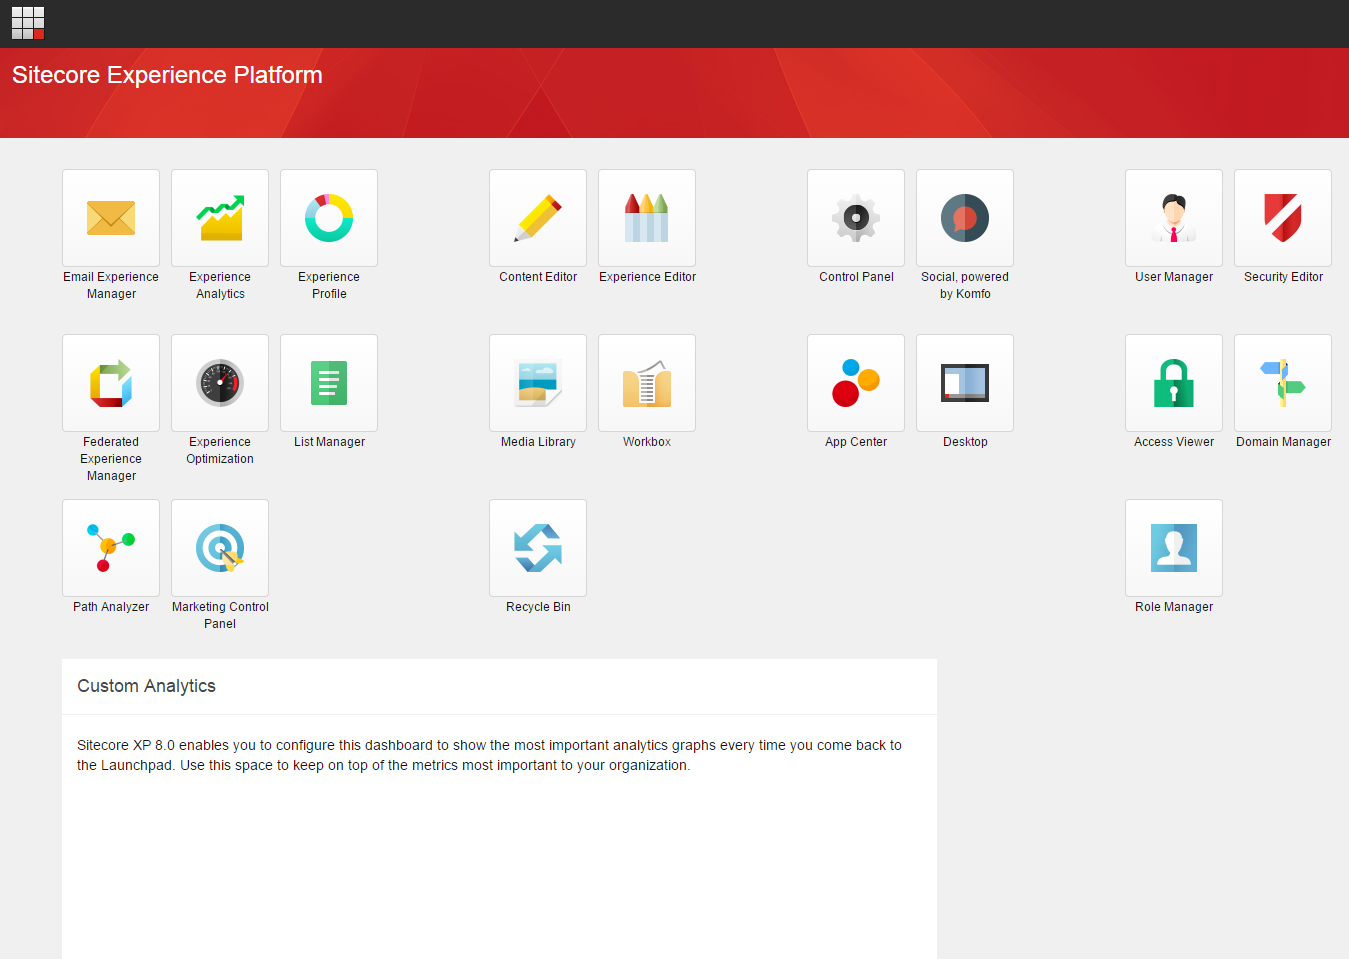
Task: Launch the Experience Editor
Action: 647,218
